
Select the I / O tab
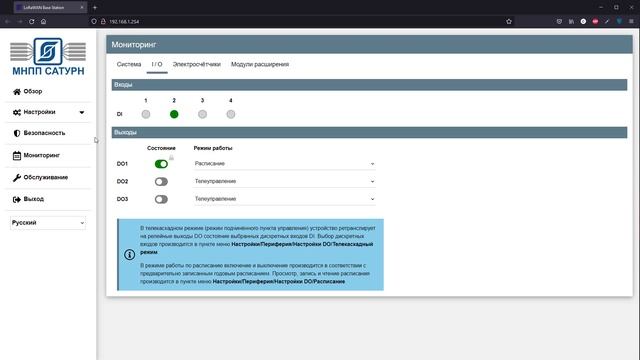157,64
